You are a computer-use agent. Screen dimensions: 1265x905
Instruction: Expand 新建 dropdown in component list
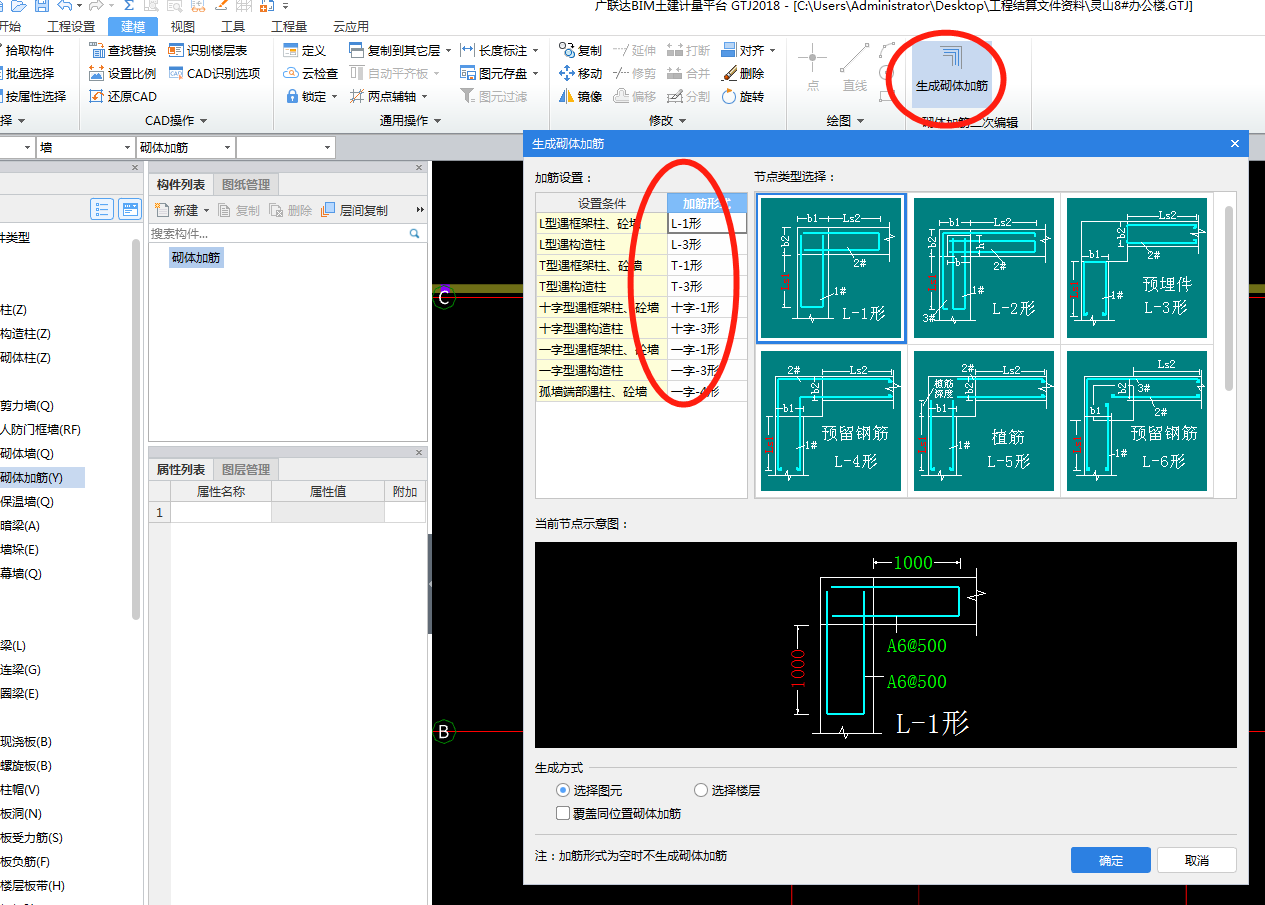pos(206,210)
